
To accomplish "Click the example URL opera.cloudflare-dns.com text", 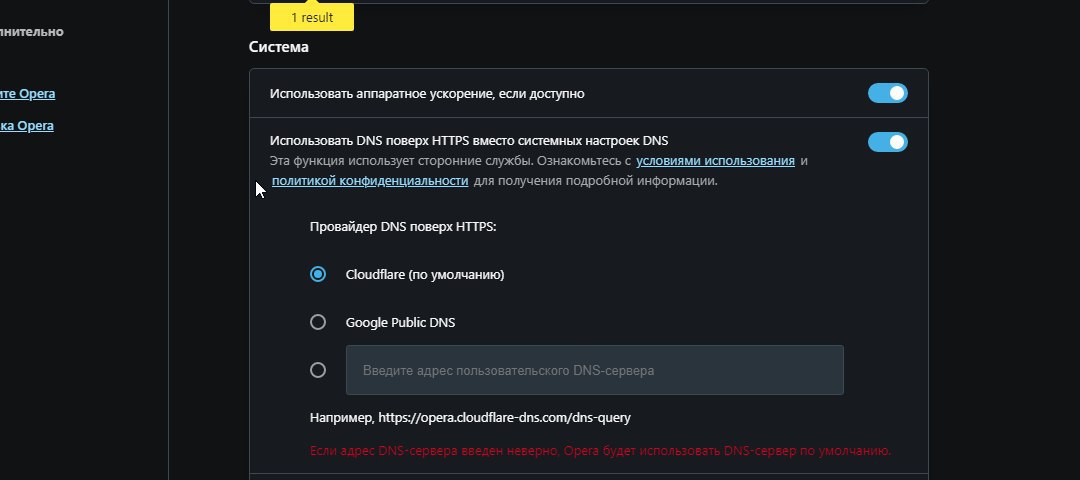I will (504, 417).
